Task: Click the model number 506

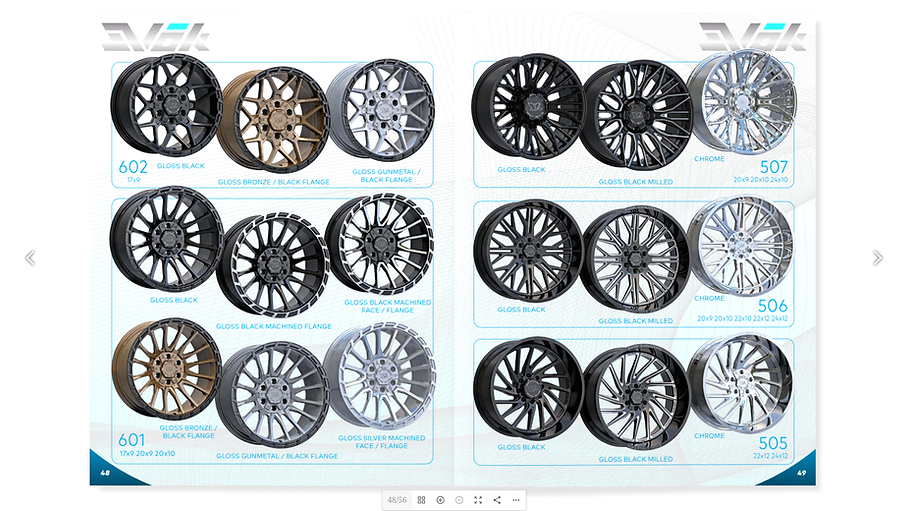Action: pyautogui.click(x=773, y=305)
